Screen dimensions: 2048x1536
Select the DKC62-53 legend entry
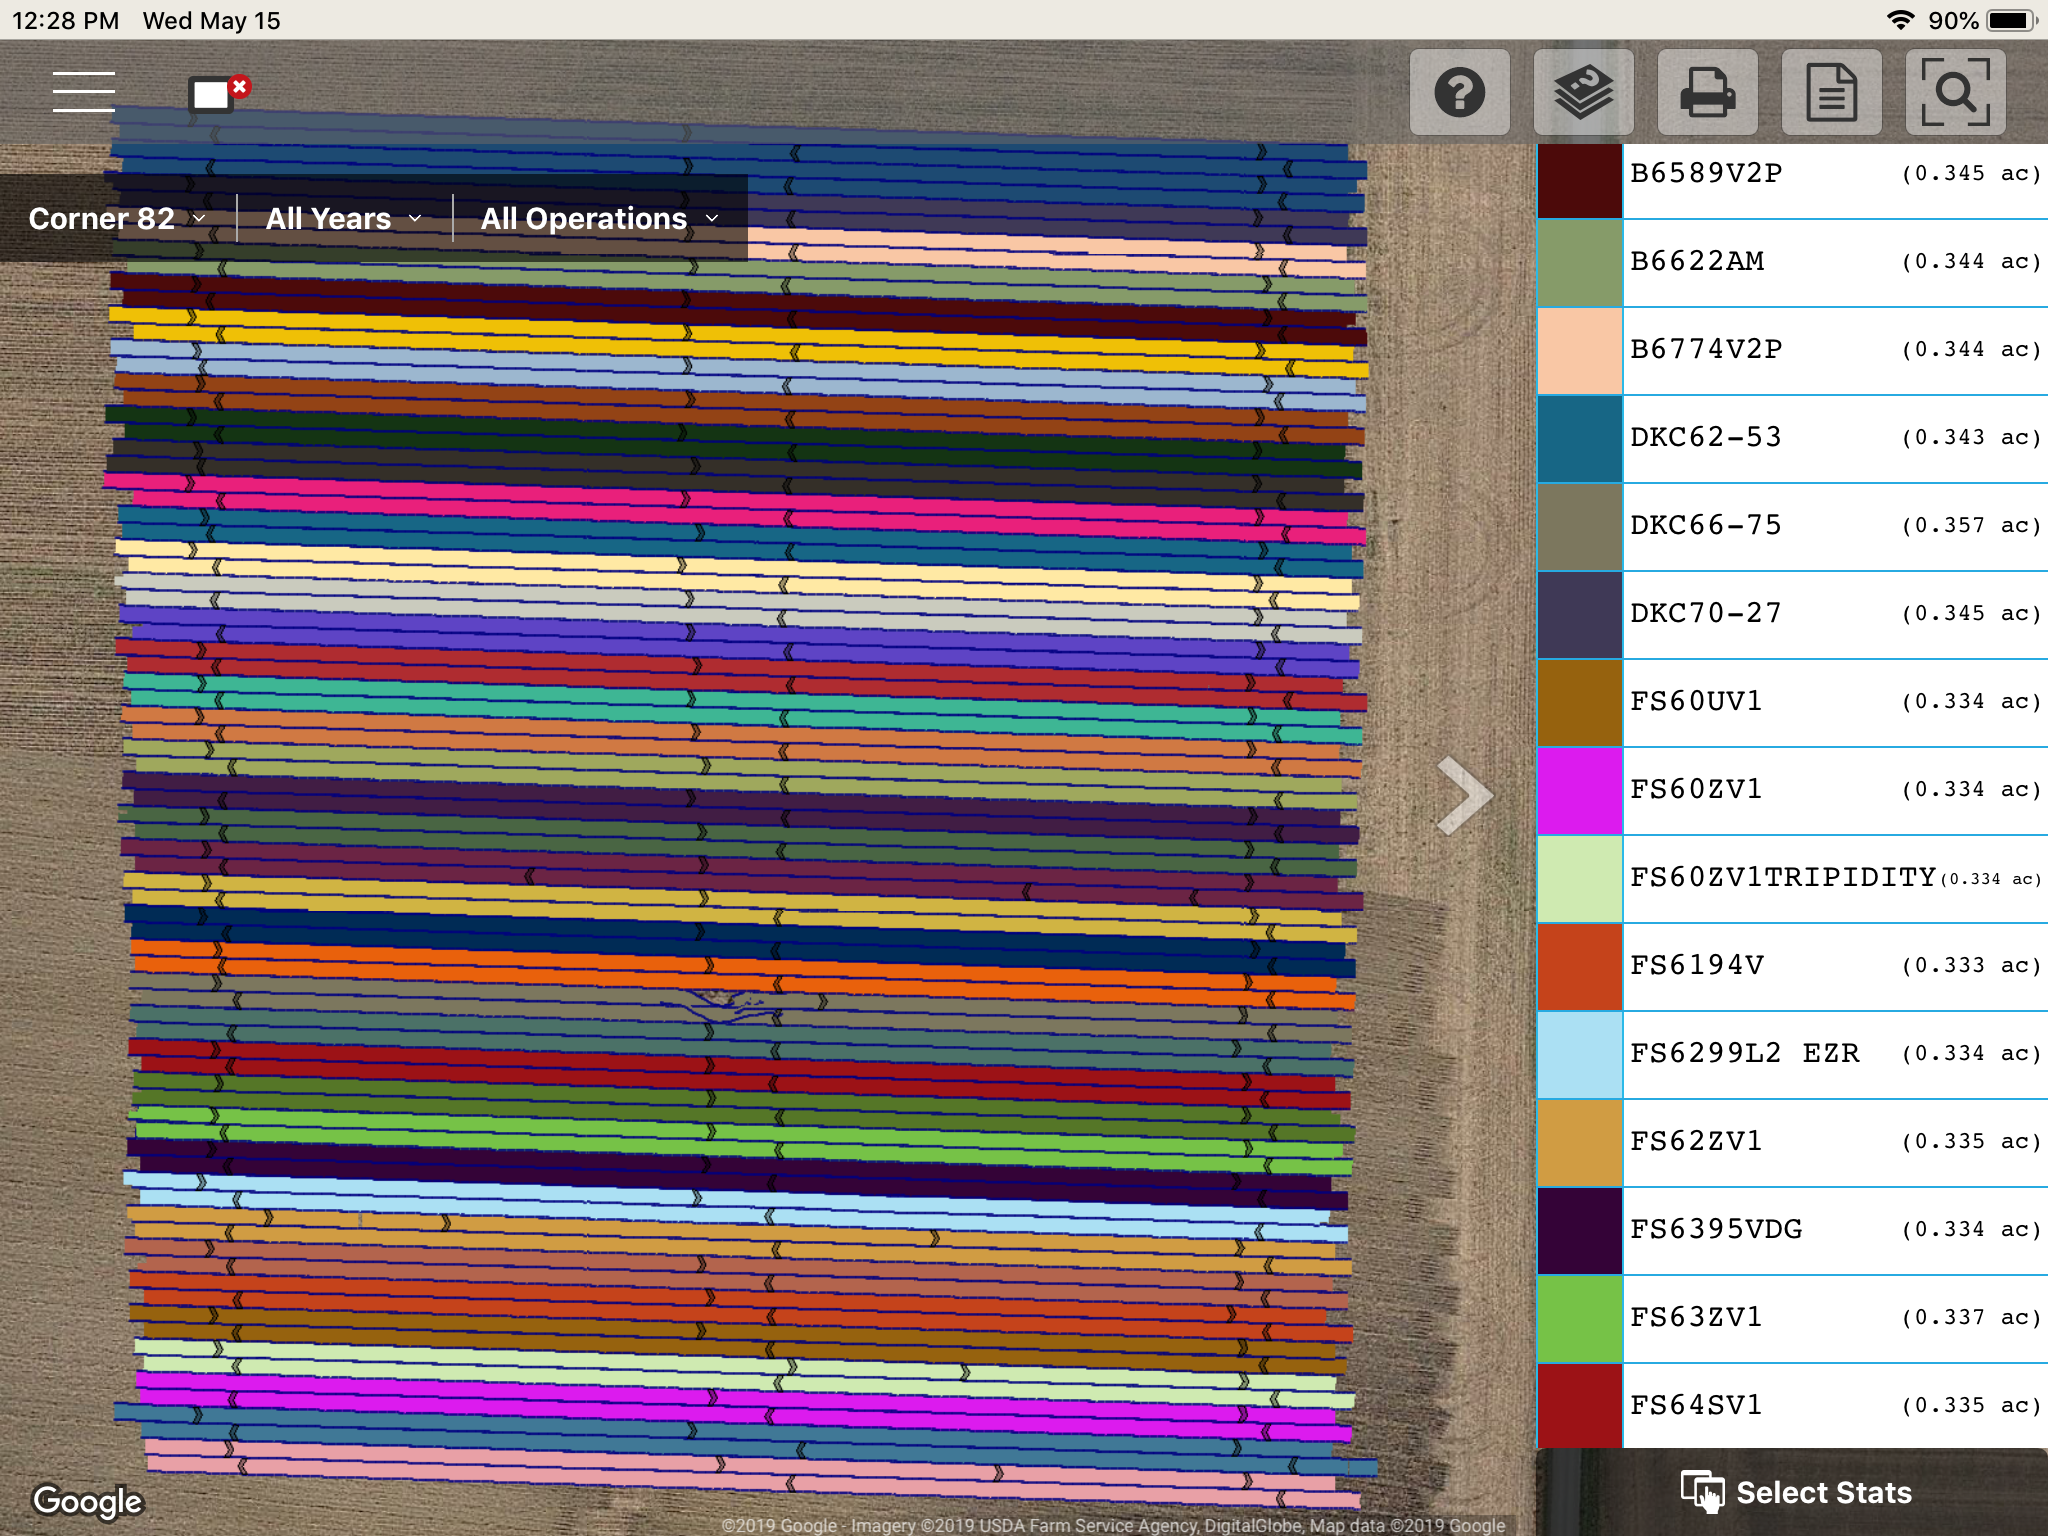[x=1792, y=438]
